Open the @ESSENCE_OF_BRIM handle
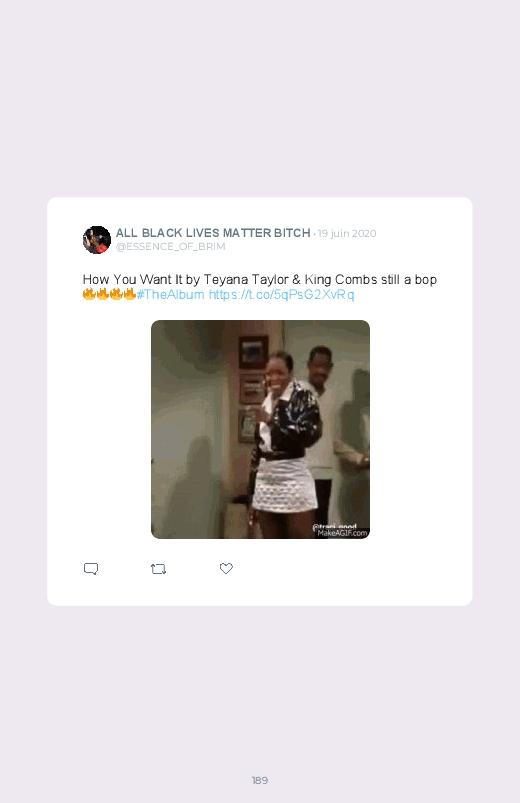Image resolution: width=520 pixels, height=803 pixels. pyautogui.click(x=170, y=247)
